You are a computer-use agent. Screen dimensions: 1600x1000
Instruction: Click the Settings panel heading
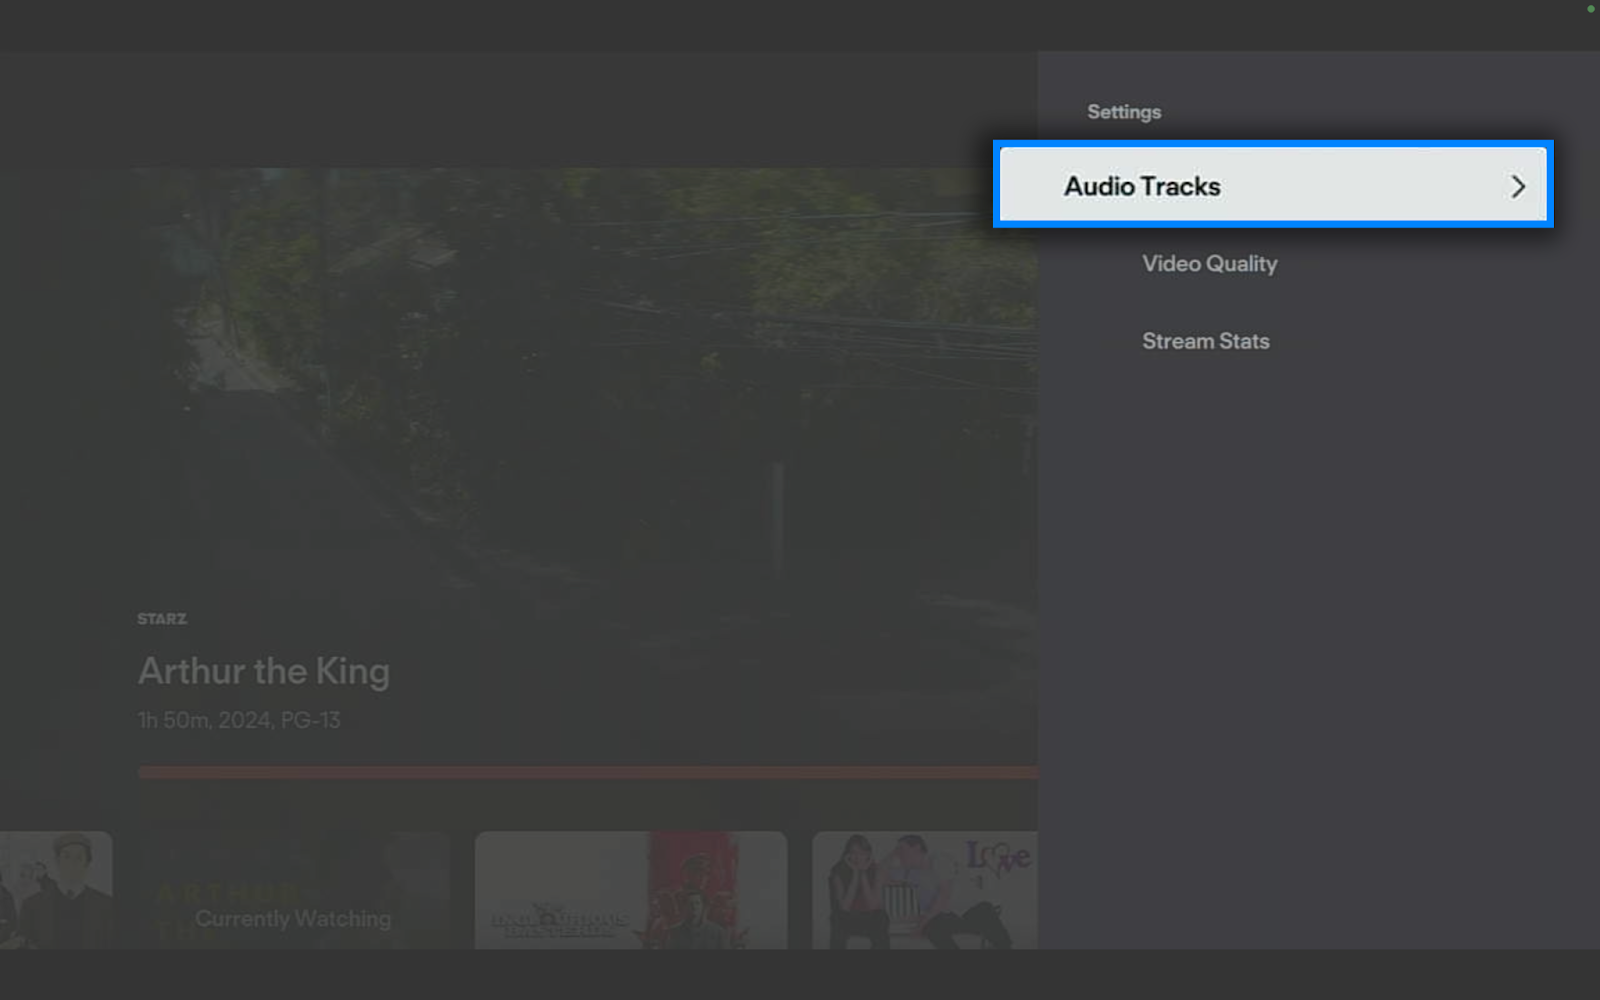click(1124, 112)
